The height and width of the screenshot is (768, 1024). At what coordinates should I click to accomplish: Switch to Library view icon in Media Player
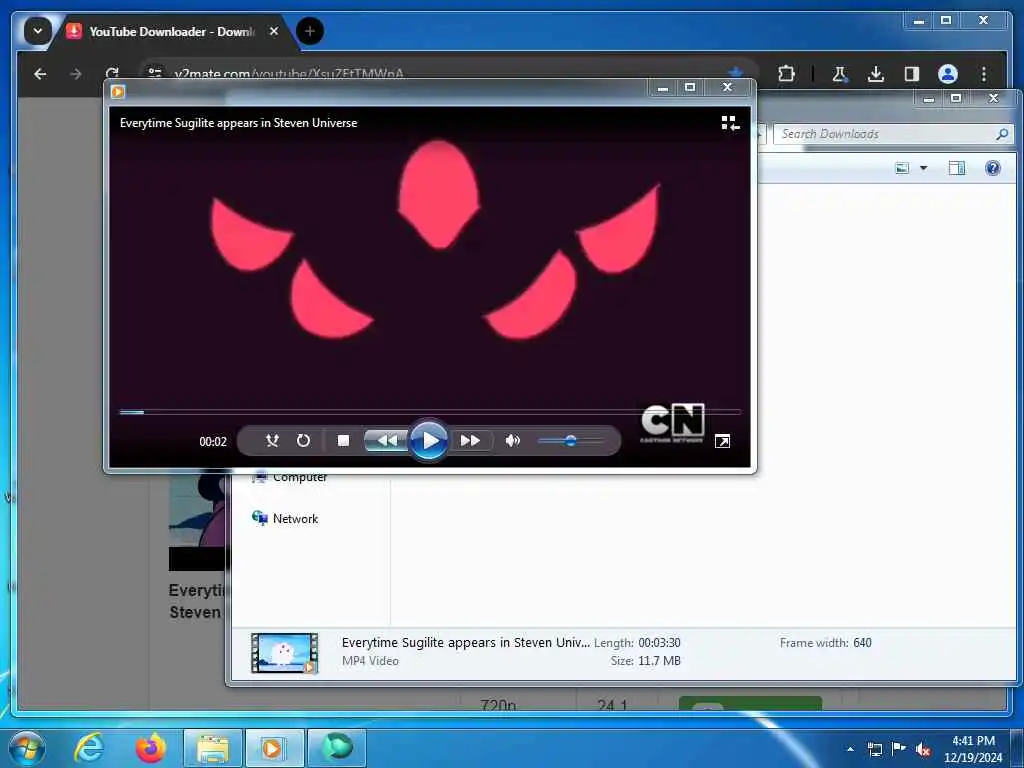click(730, 123)
